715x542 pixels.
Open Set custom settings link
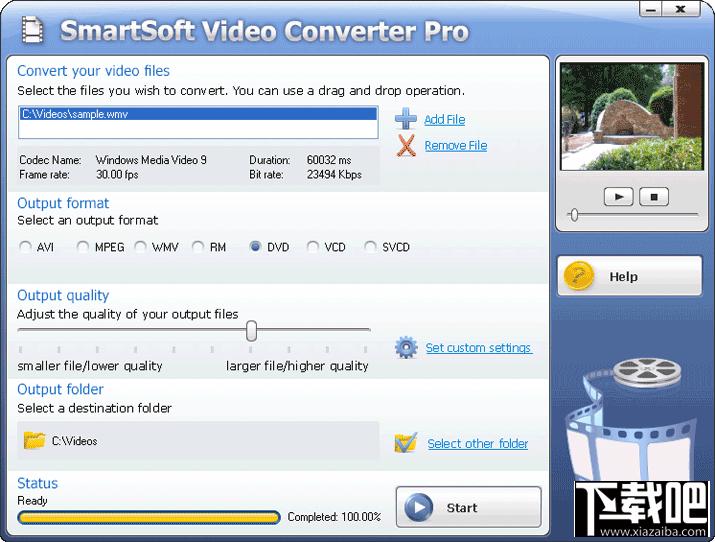point(478,348)
